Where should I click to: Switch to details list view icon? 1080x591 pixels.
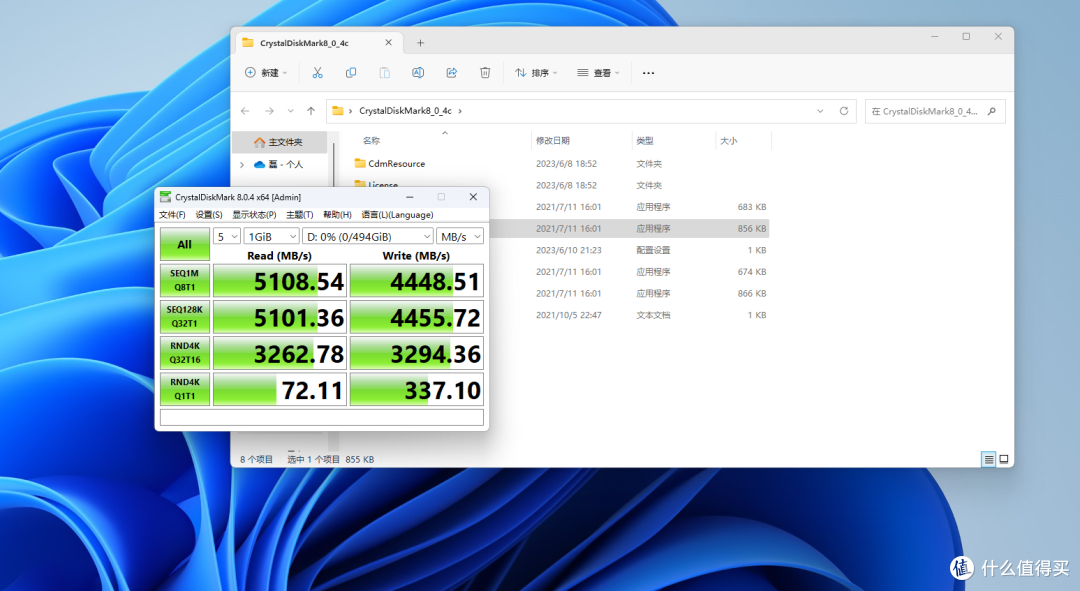(988, 459)
